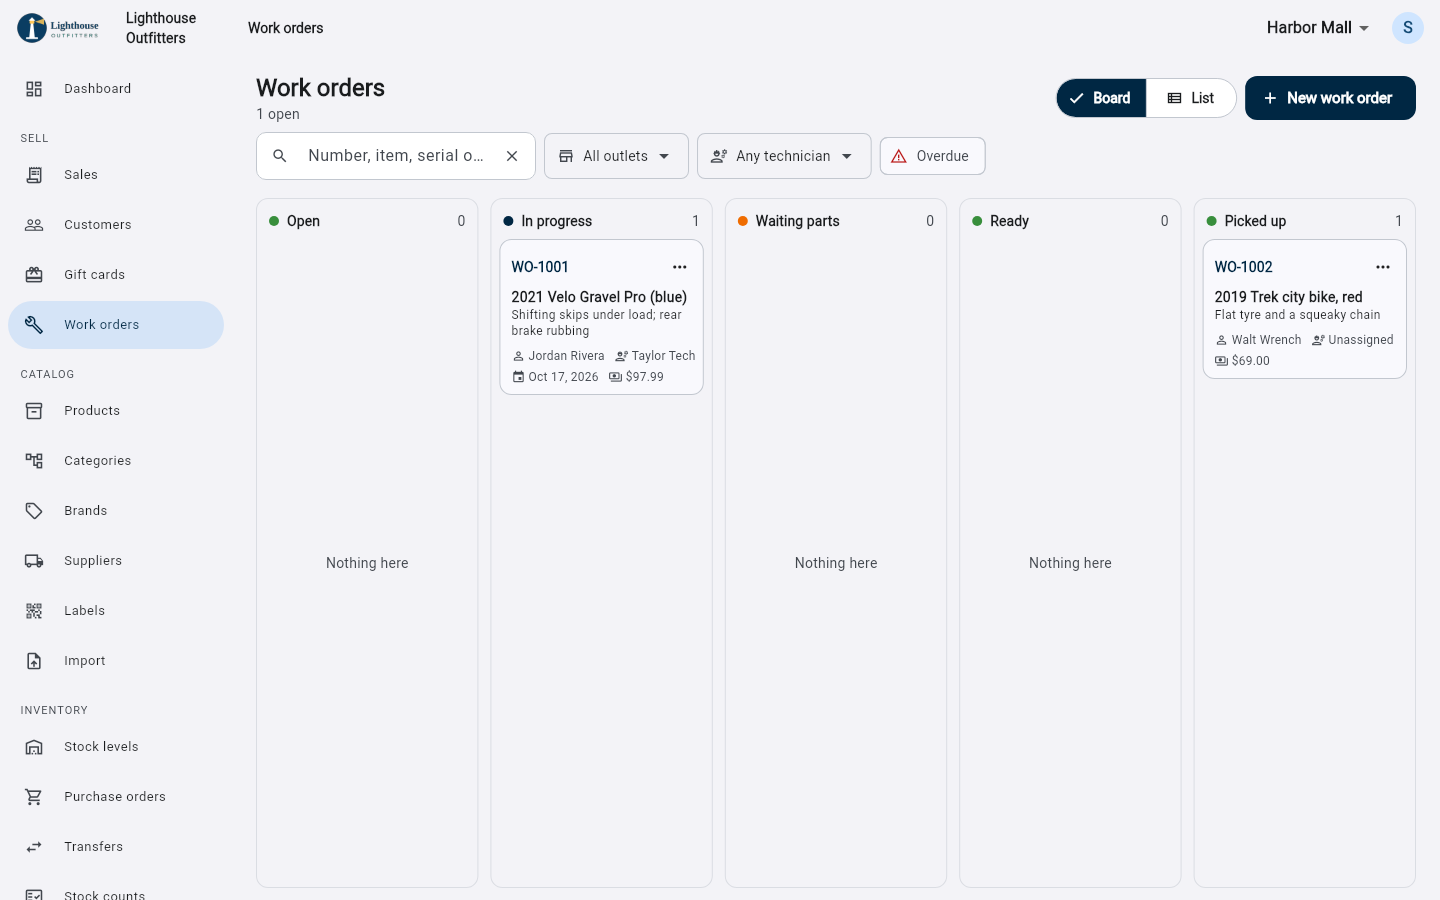1440x900 pixels.
Task: Clear the search field with the X icon
Action: 512,156
